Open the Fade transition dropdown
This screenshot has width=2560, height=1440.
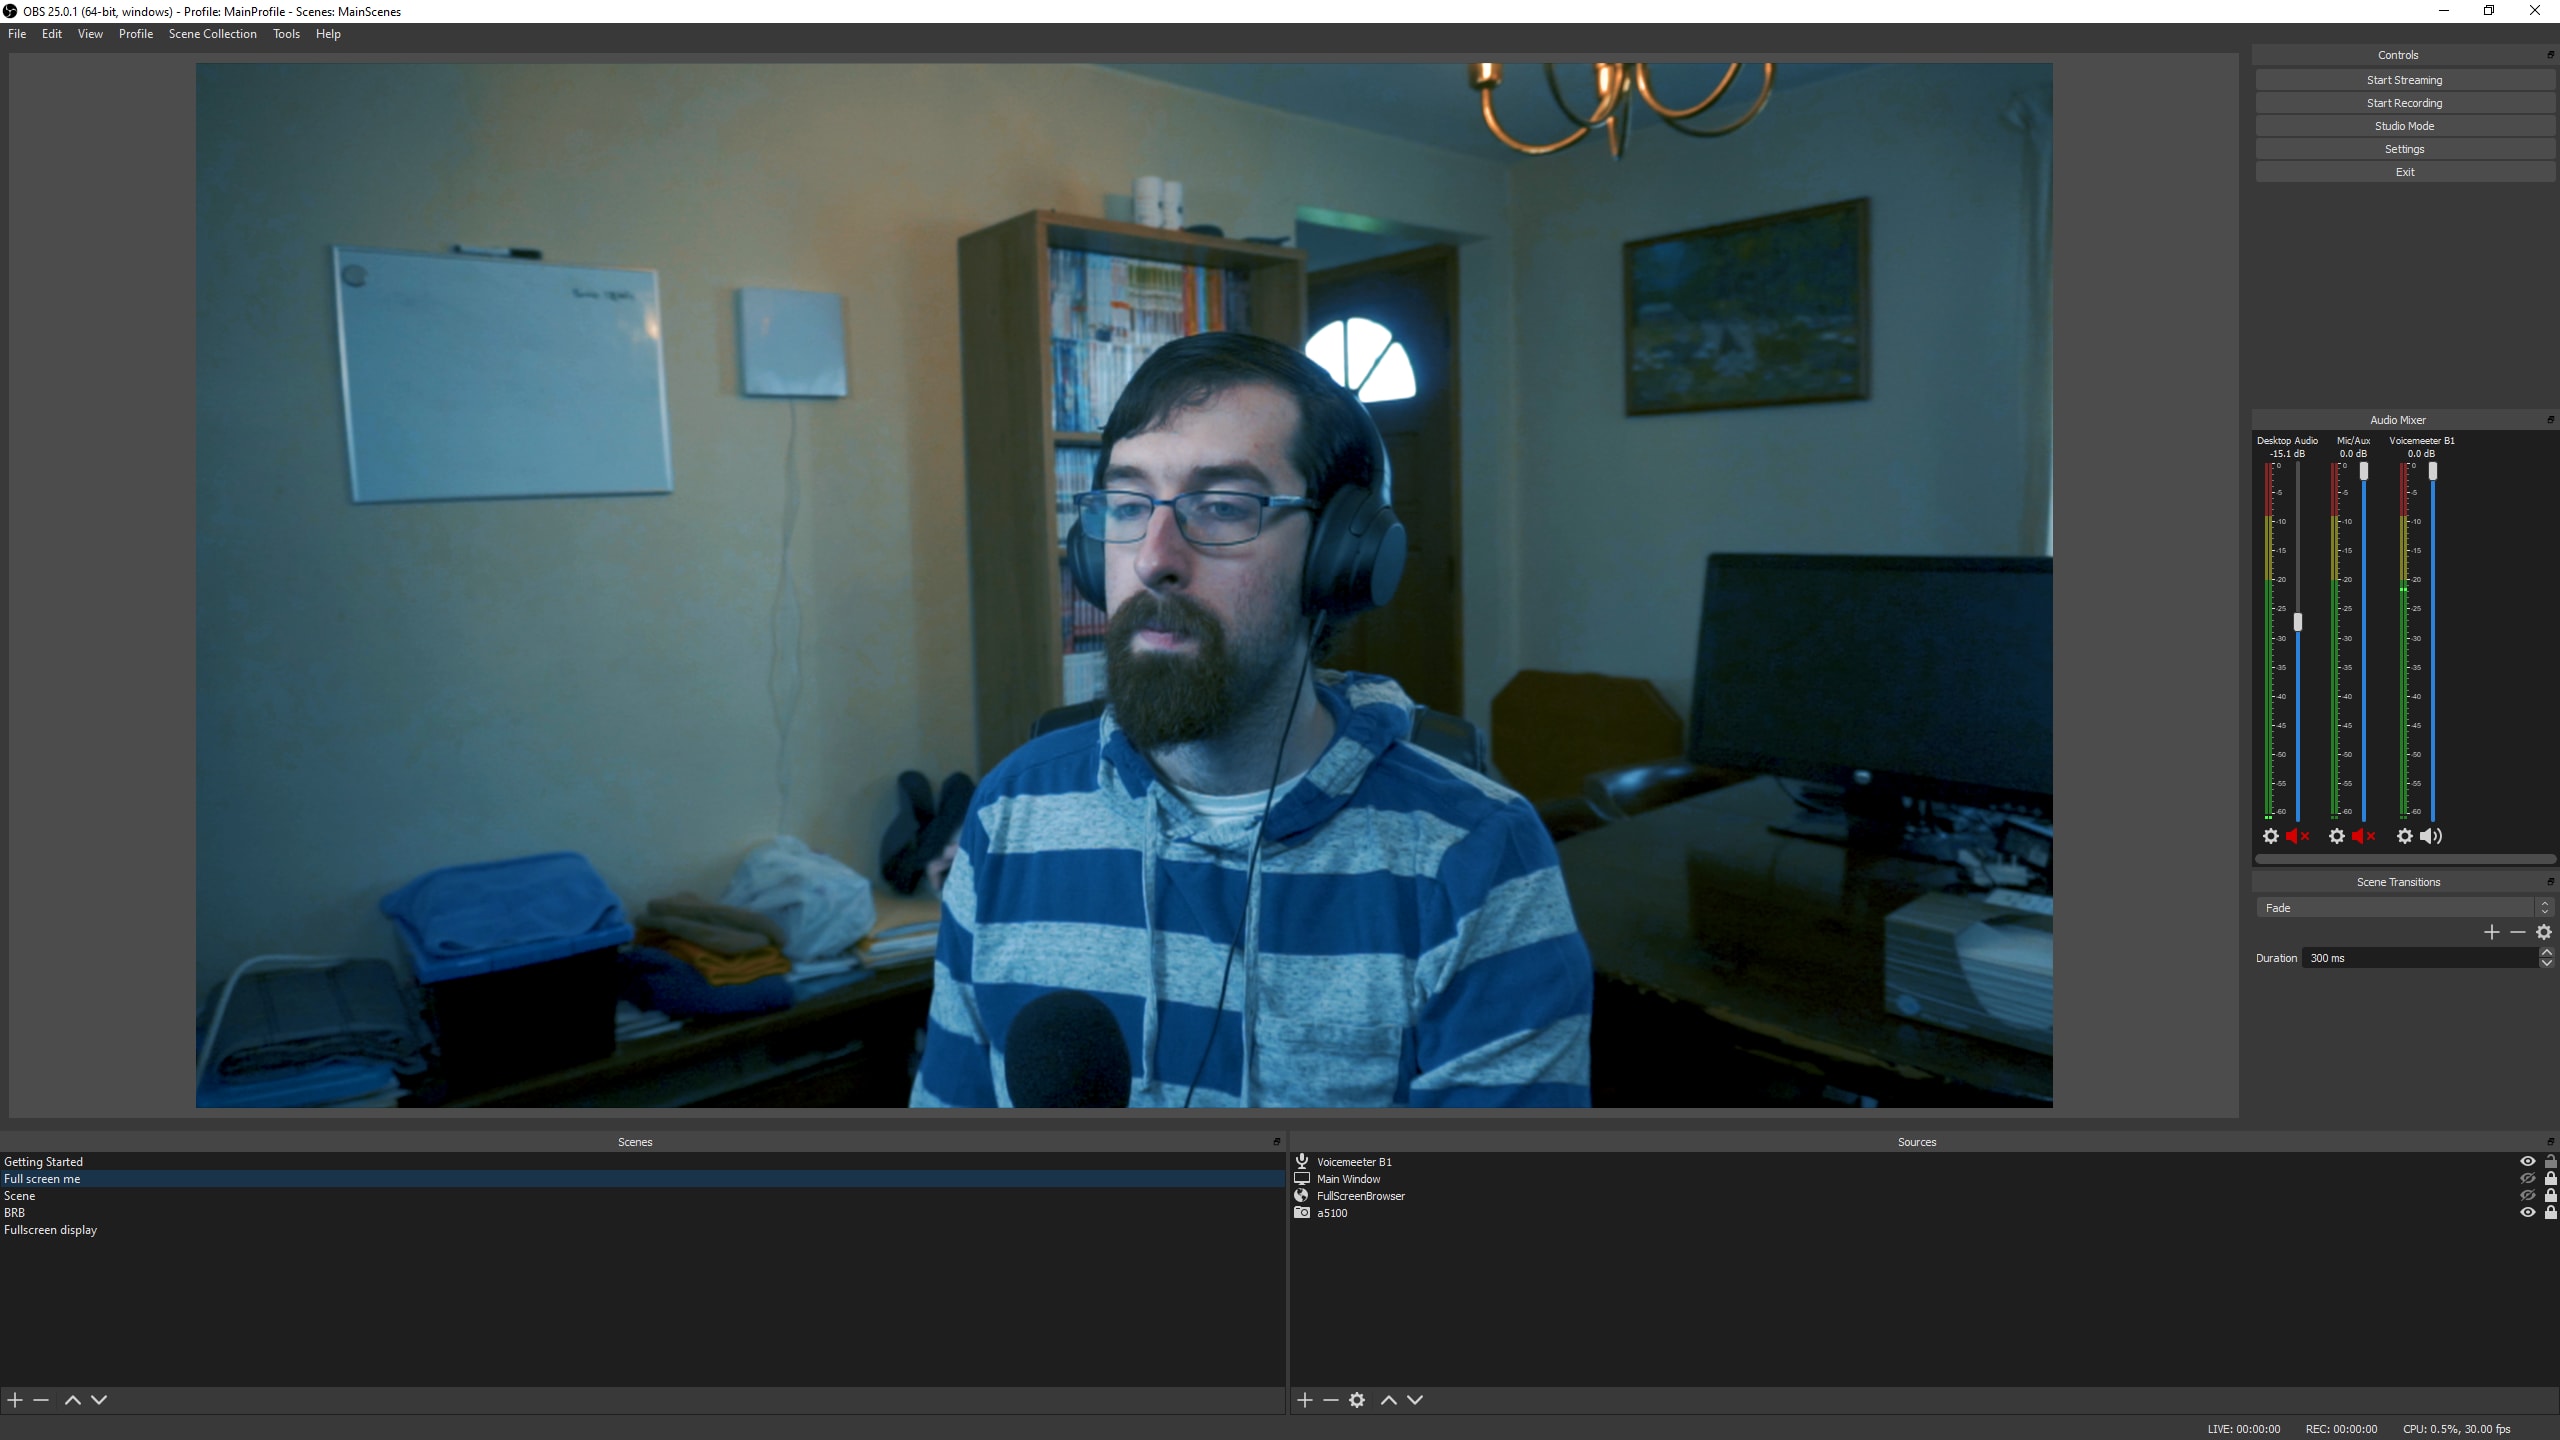tap(2400, 907)
